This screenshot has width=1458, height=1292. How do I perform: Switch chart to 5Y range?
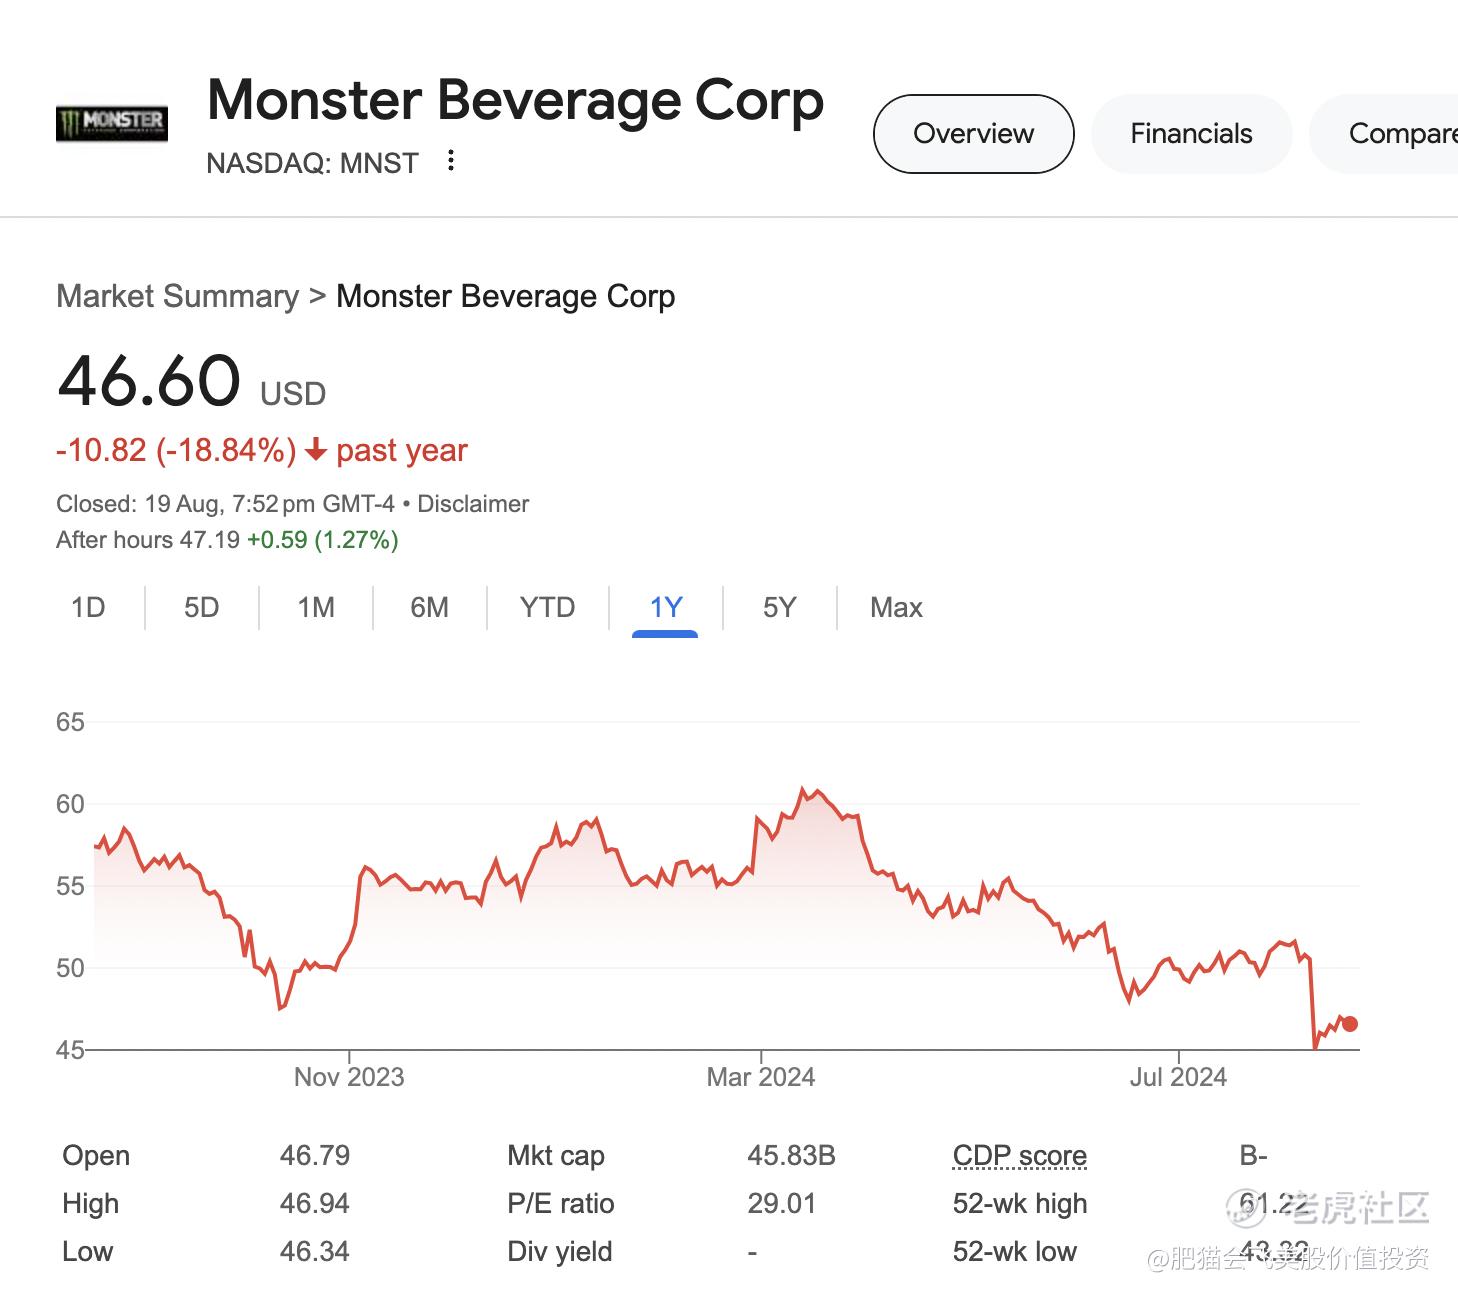click(779, 608)
